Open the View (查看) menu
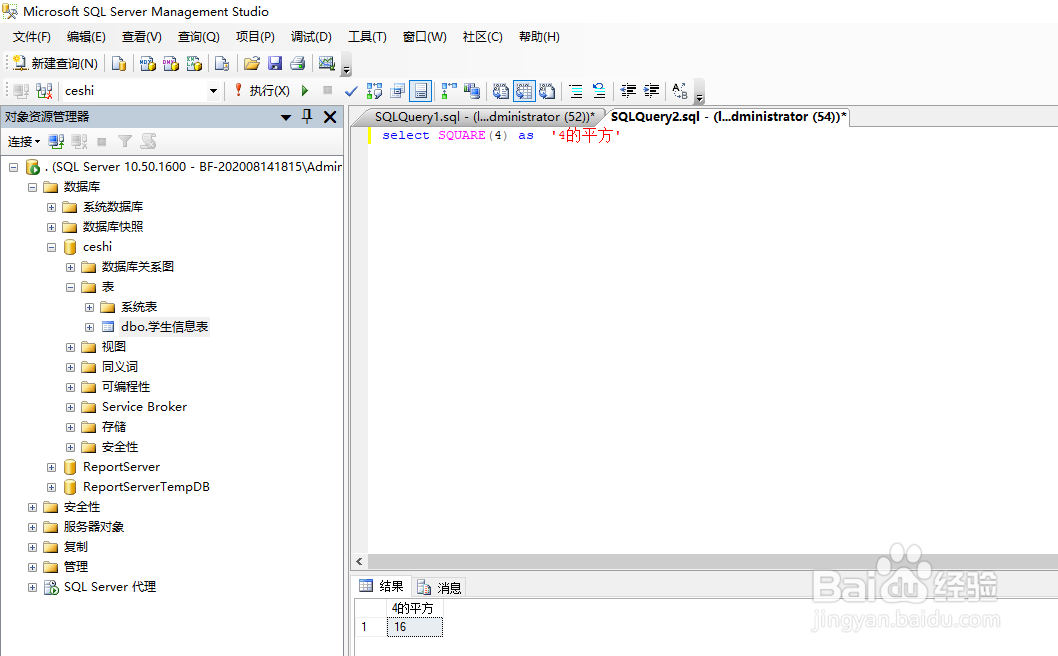 pos(142,36)
